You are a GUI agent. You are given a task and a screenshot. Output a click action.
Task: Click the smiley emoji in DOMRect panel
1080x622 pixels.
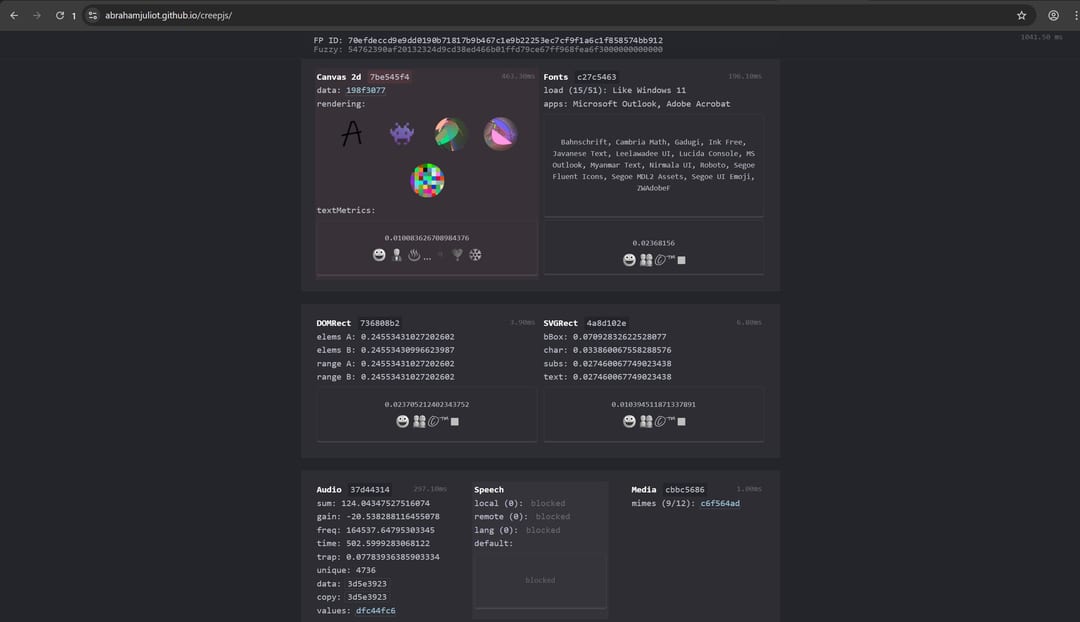[402, 422]
